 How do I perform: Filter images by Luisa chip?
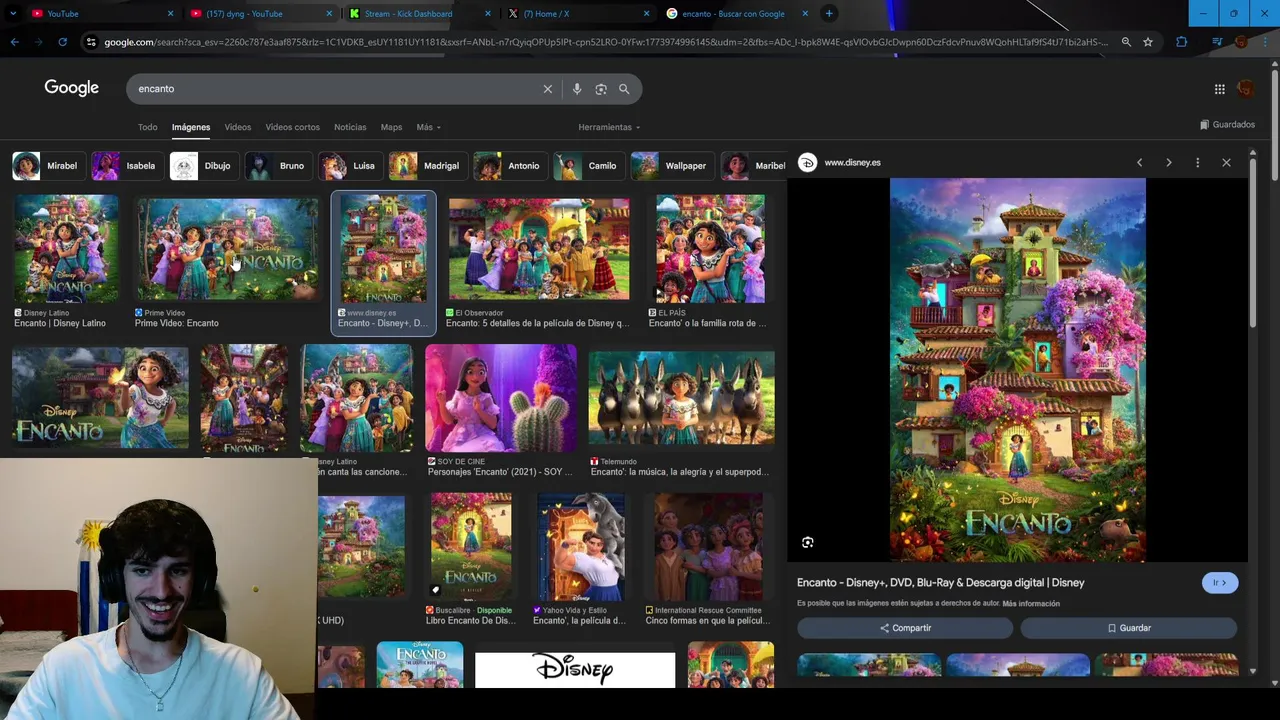click(x=349, y=166)
